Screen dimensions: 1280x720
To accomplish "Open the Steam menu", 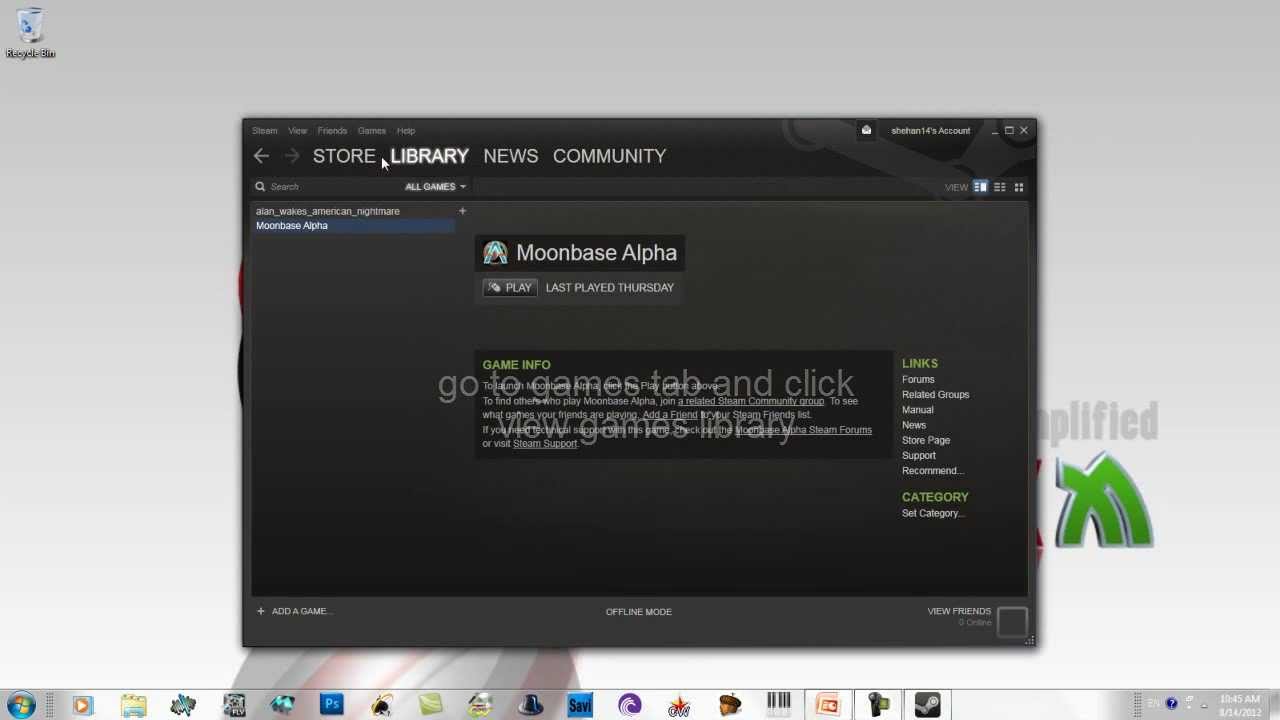I will pos(264,131).
